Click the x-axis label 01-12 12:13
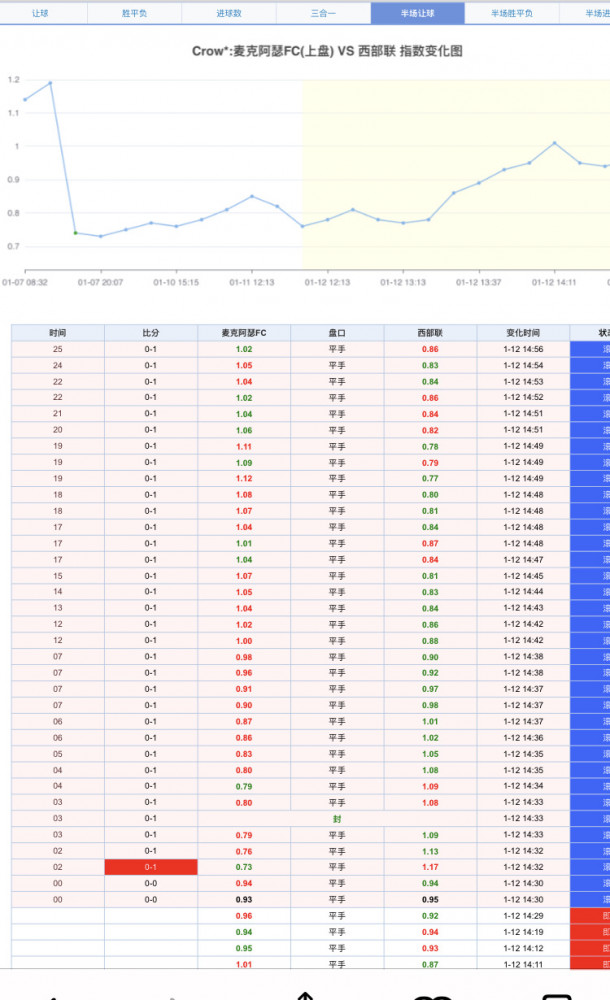The image size is (610, 1000). (x=327, y=282)
